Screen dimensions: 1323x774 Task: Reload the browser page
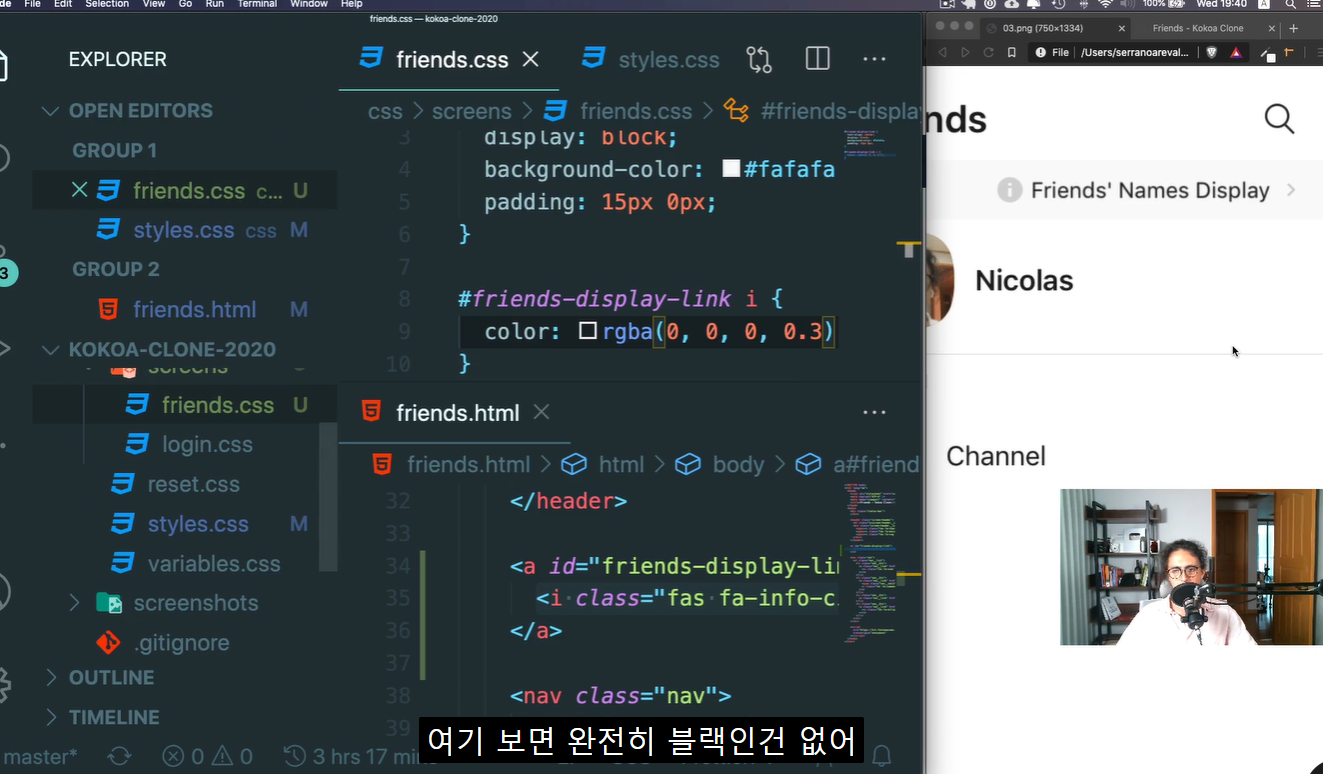[x=988, y=52]
